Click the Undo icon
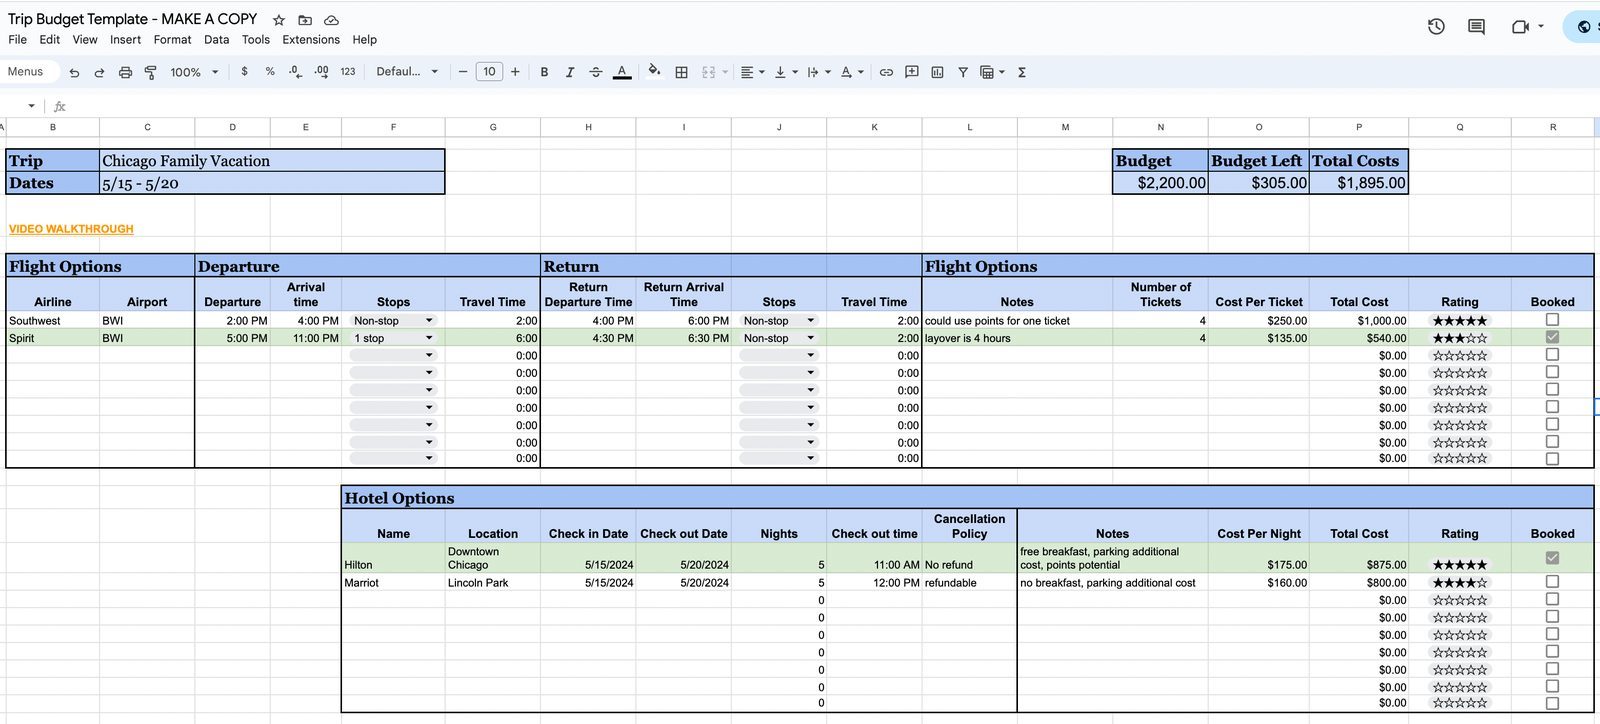1600x724 pixels. 74,72
